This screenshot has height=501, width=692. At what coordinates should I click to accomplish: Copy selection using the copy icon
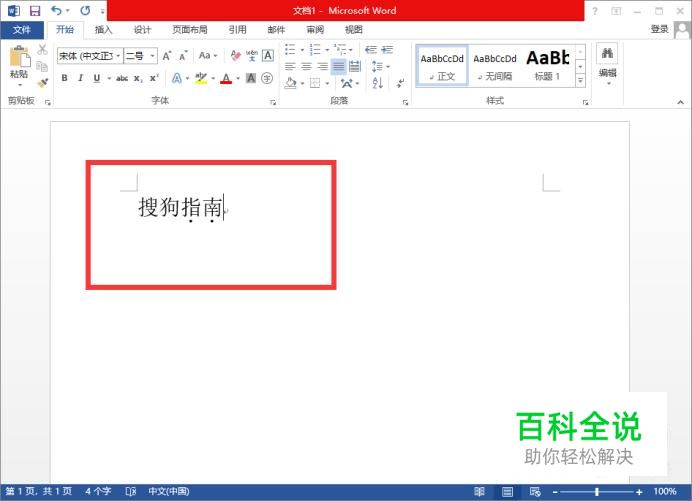coord(42,66)
